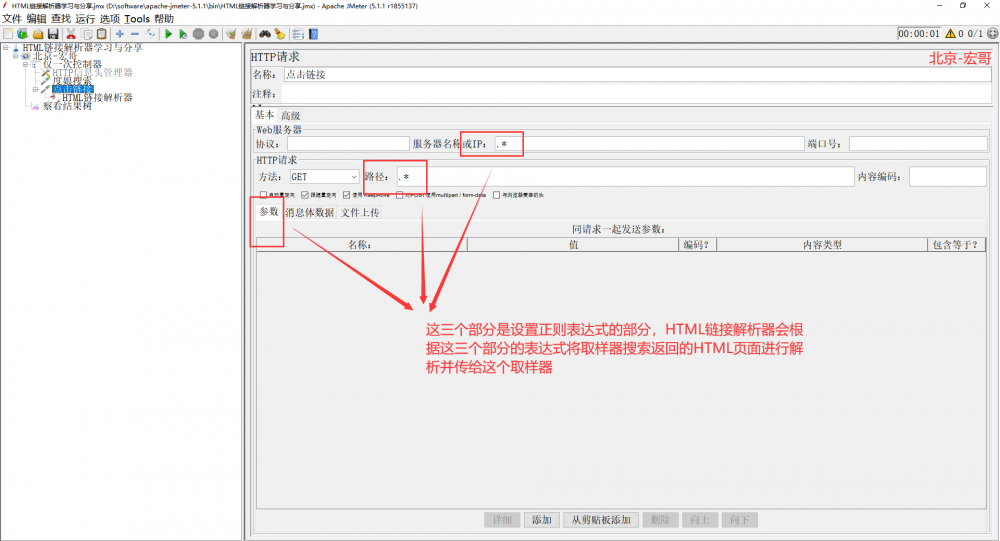
Task: Click Start no pauses icon
Action: tap(183, 34)
